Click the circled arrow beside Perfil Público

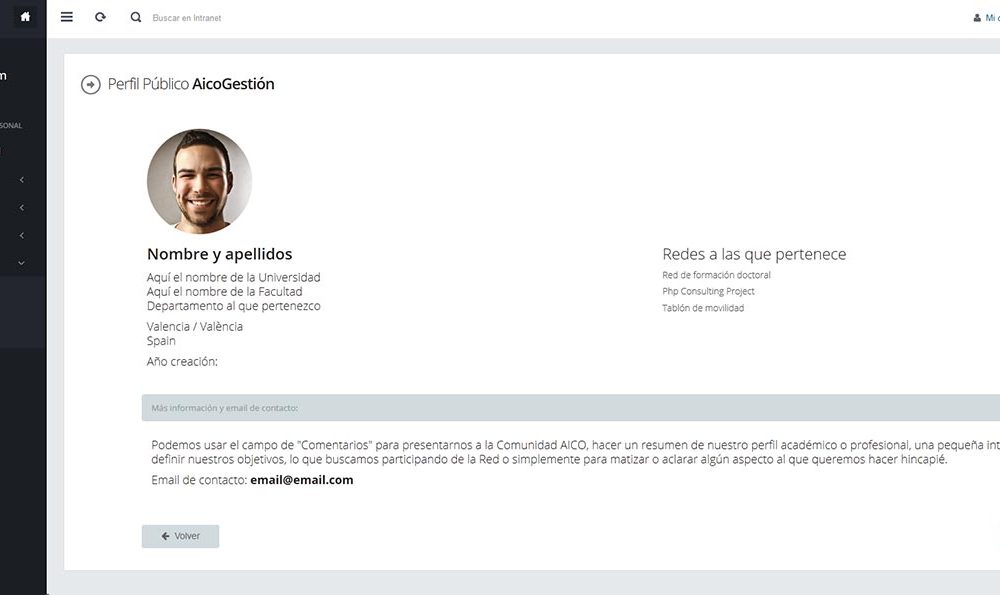[x=91, y=84]
